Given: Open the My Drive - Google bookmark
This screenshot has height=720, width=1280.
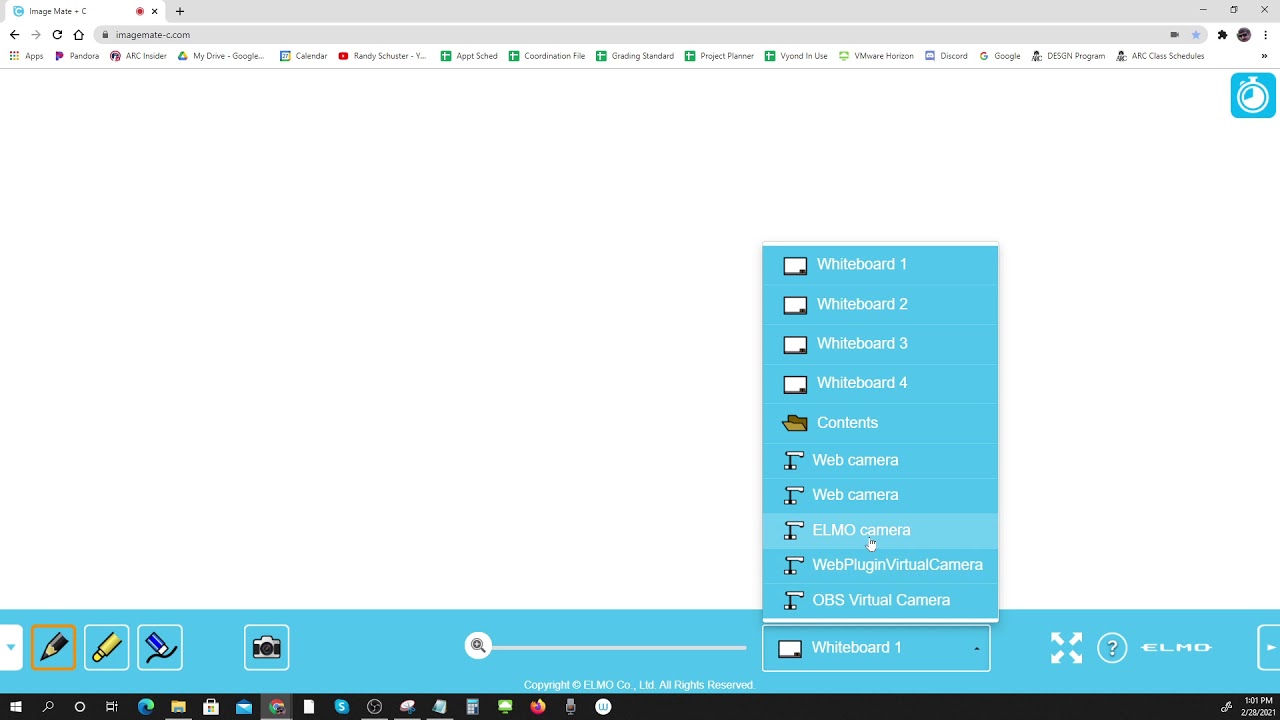Looking at the screenshot, I should click(x=221, y=56).
